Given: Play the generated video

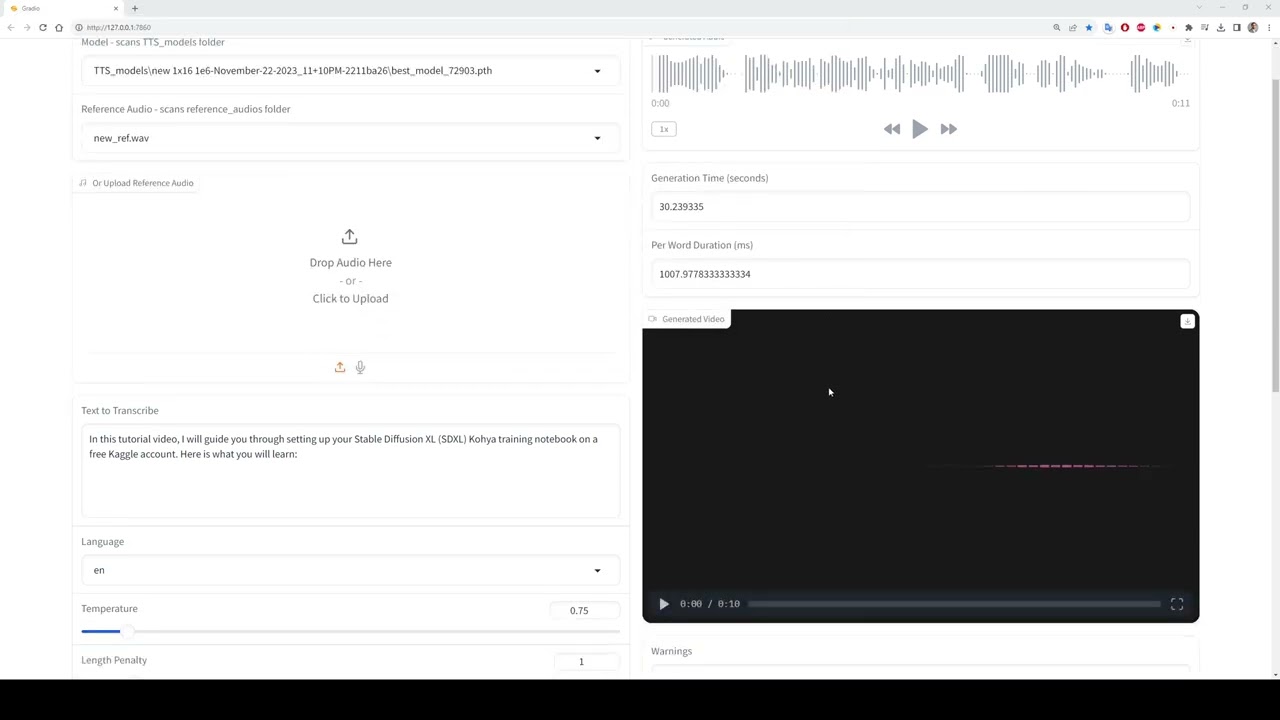Looking at the screenshot, I should pyautogui.click(x=664, y=604).
